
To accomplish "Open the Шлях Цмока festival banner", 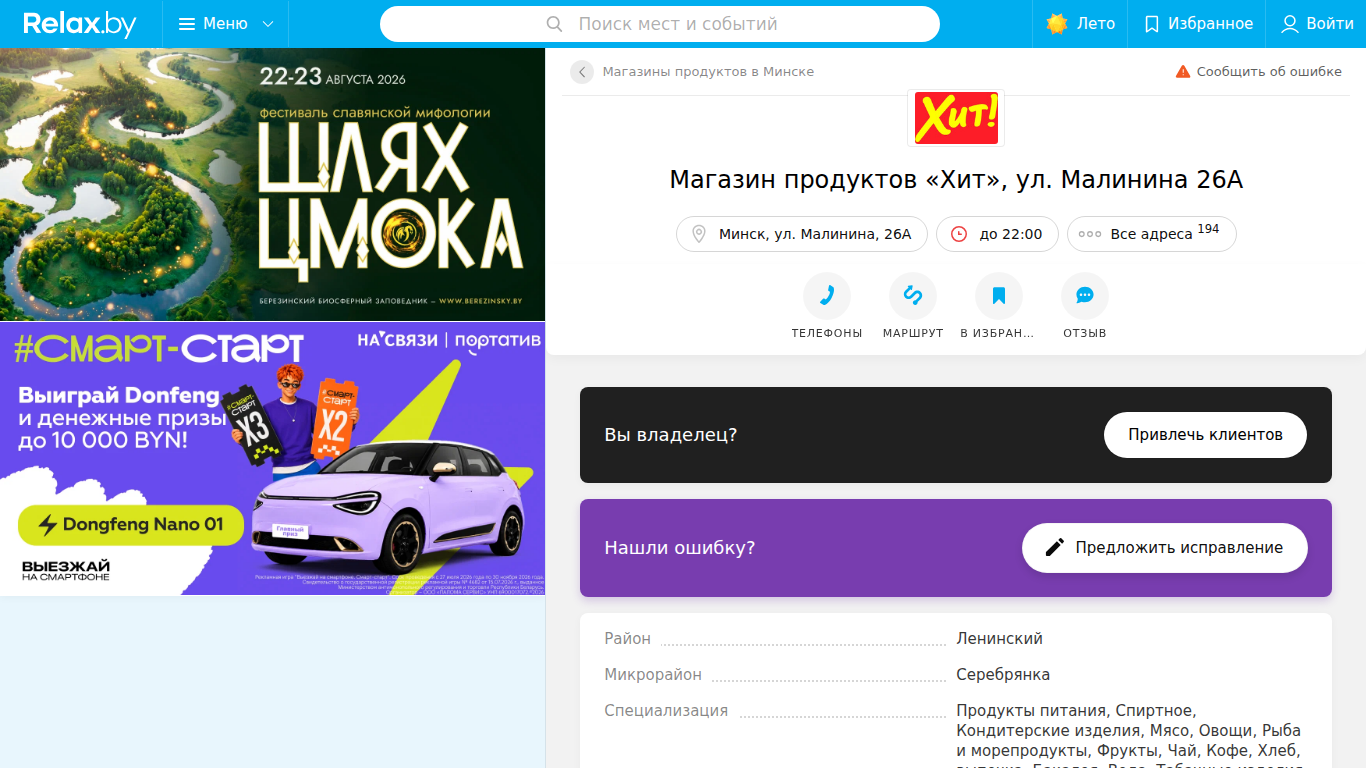I will point(272,184).
